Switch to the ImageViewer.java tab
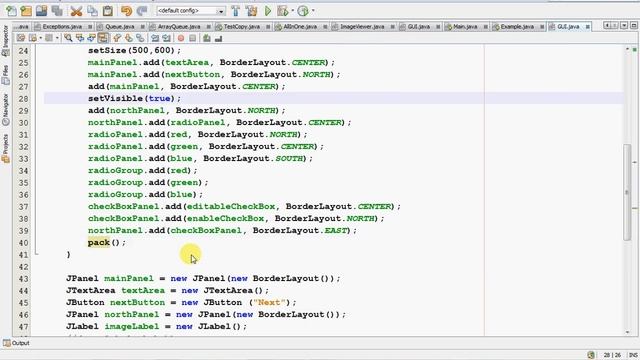This screenshot has height=360, width=640. click(x=362, y=27)
